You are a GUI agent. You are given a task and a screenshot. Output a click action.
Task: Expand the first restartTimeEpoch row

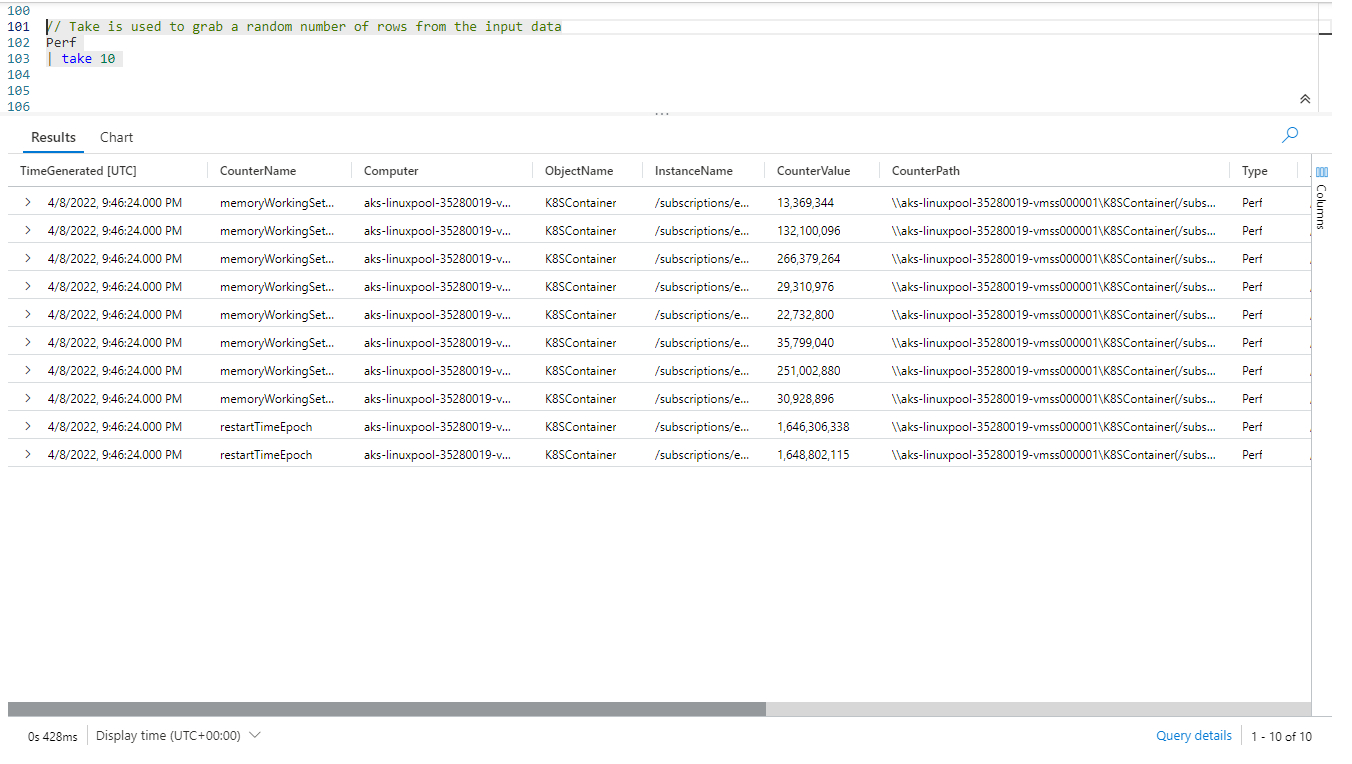pos(27,427)
